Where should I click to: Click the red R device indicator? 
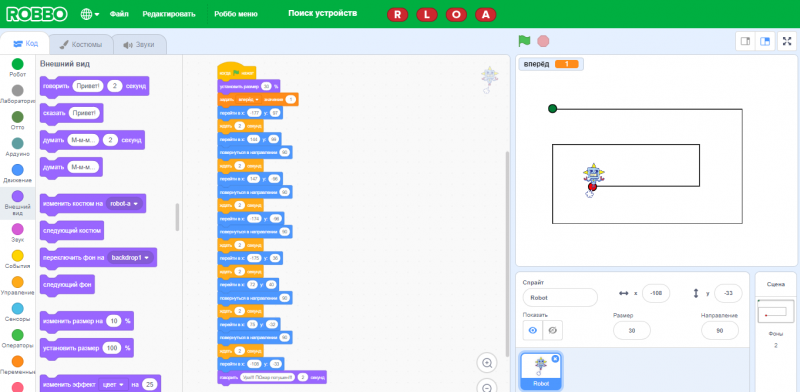point(397,15)
